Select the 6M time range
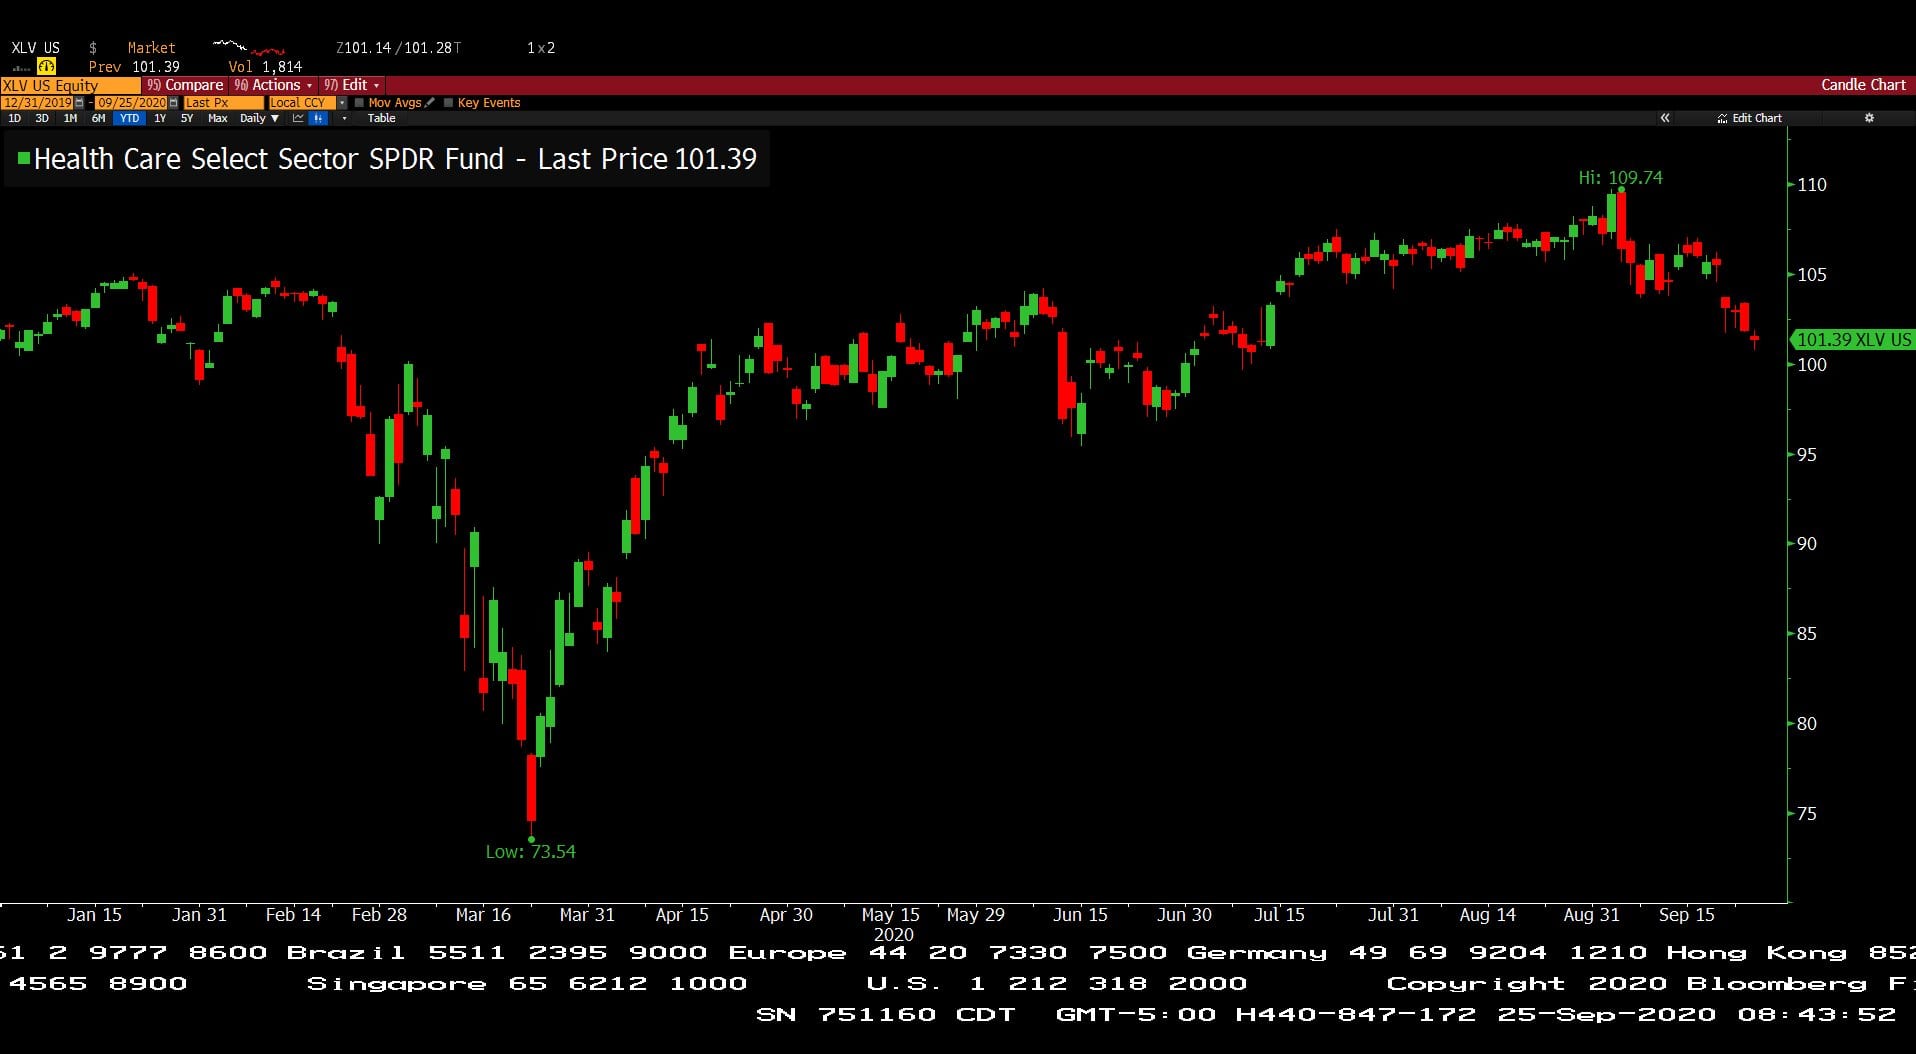 tap(98, 118)
